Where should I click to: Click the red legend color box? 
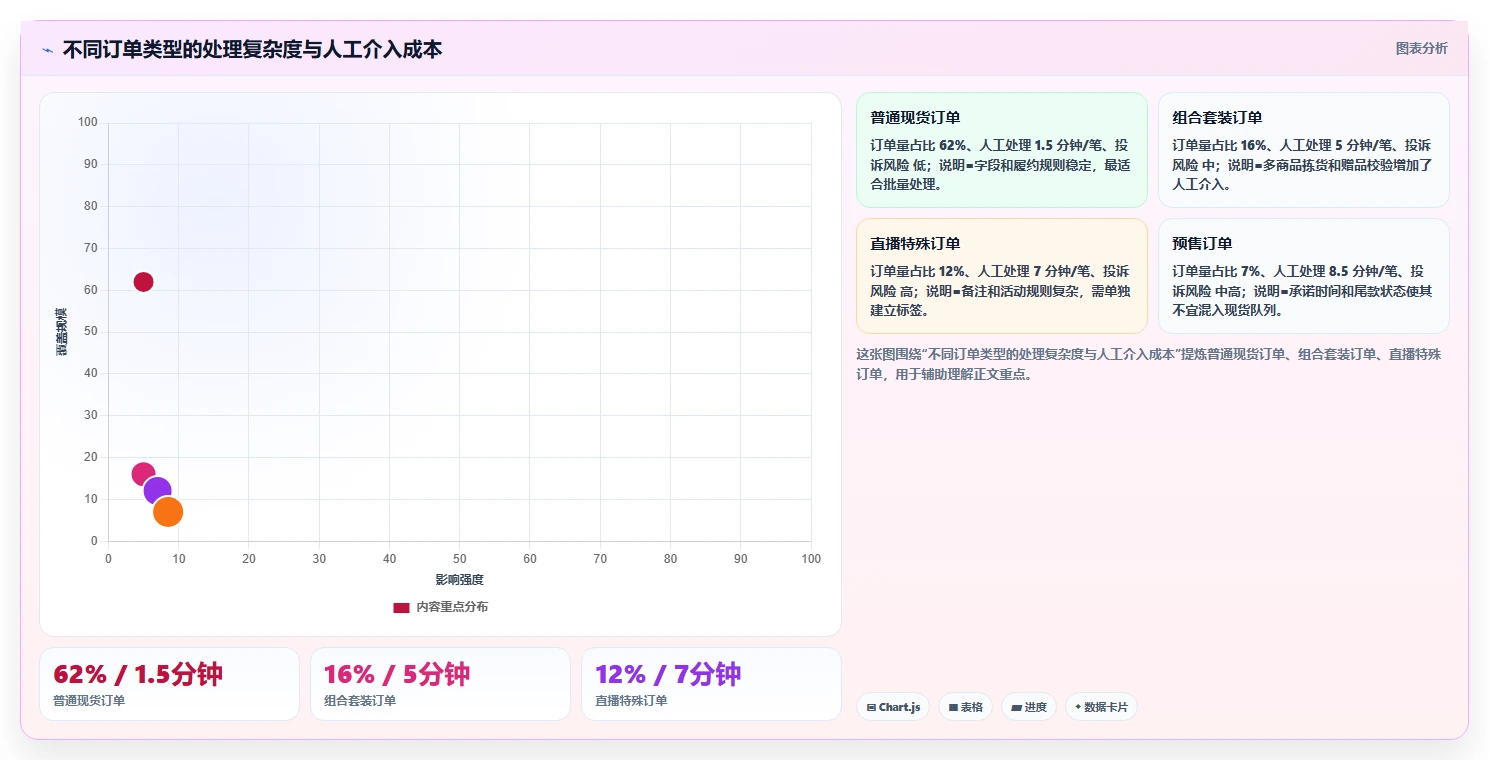click(x=401, y=607)
